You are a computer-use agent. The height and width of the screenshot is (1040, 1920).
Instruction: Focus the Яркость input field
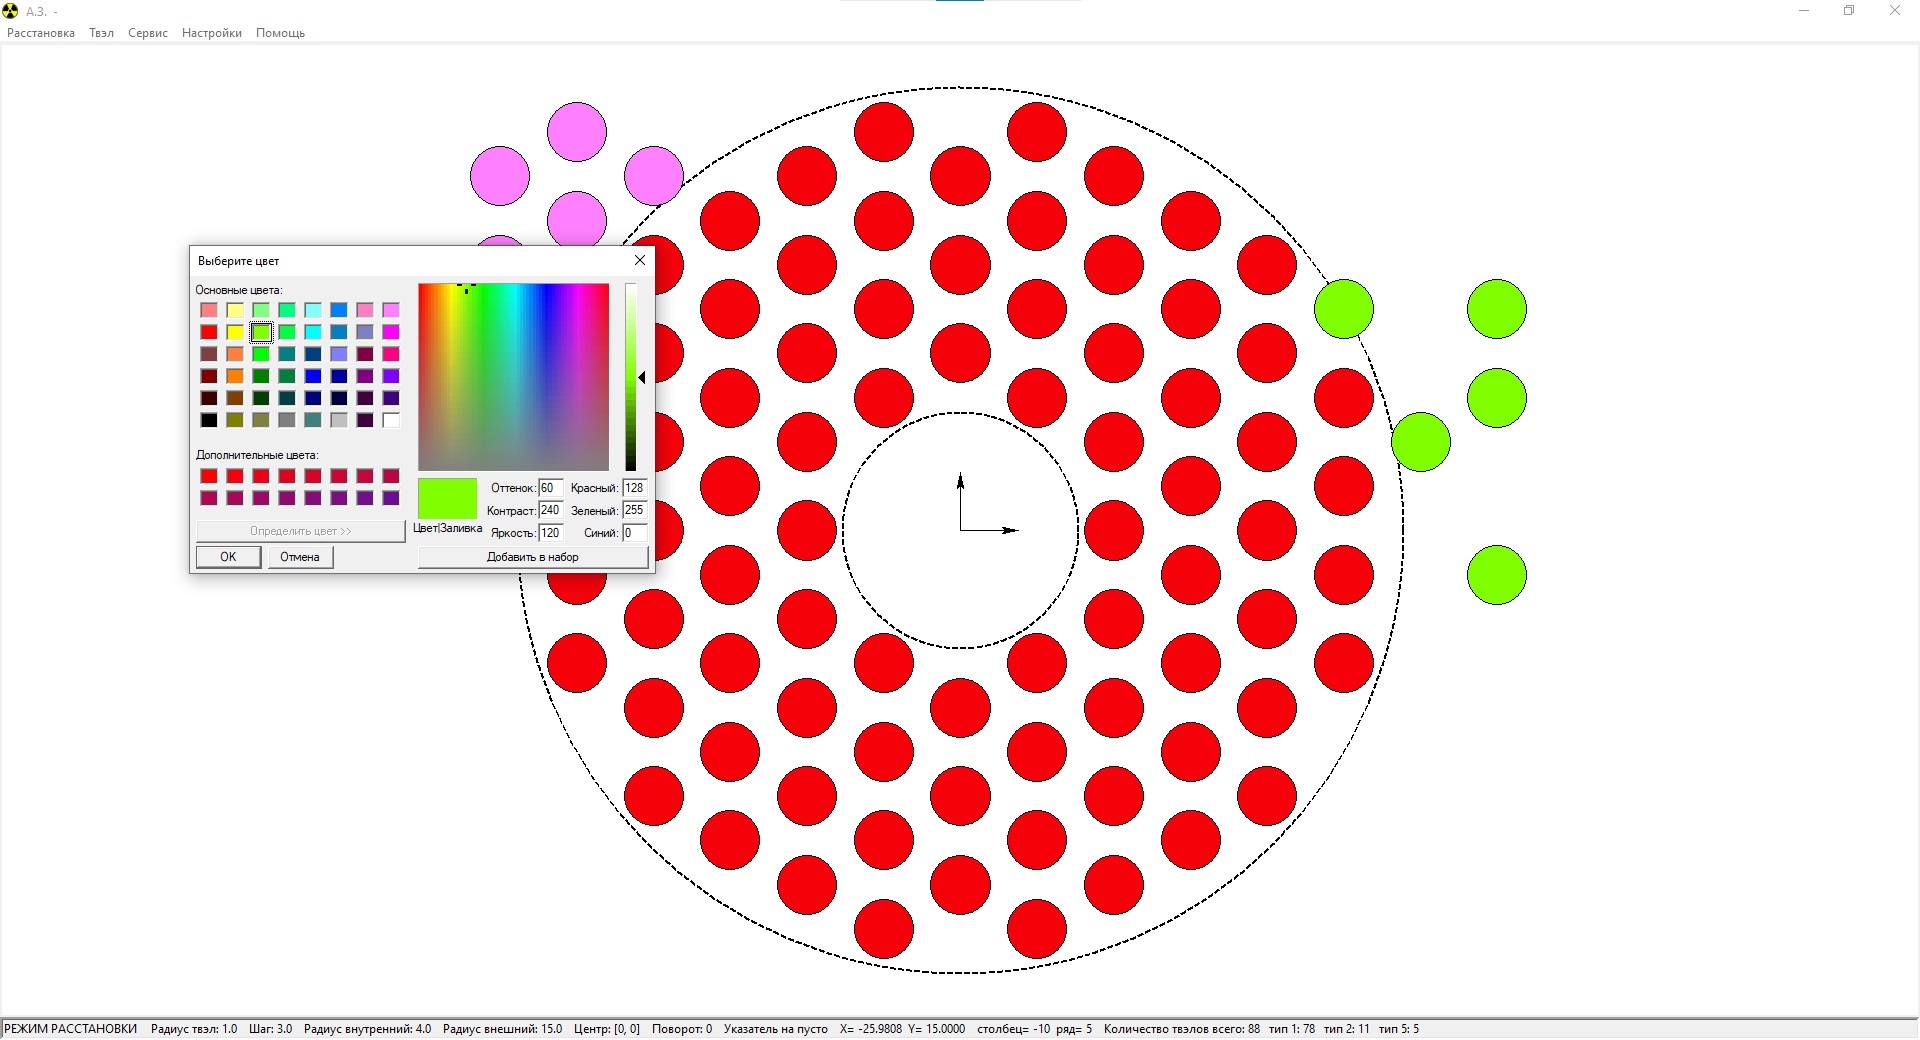coord(551,533)
